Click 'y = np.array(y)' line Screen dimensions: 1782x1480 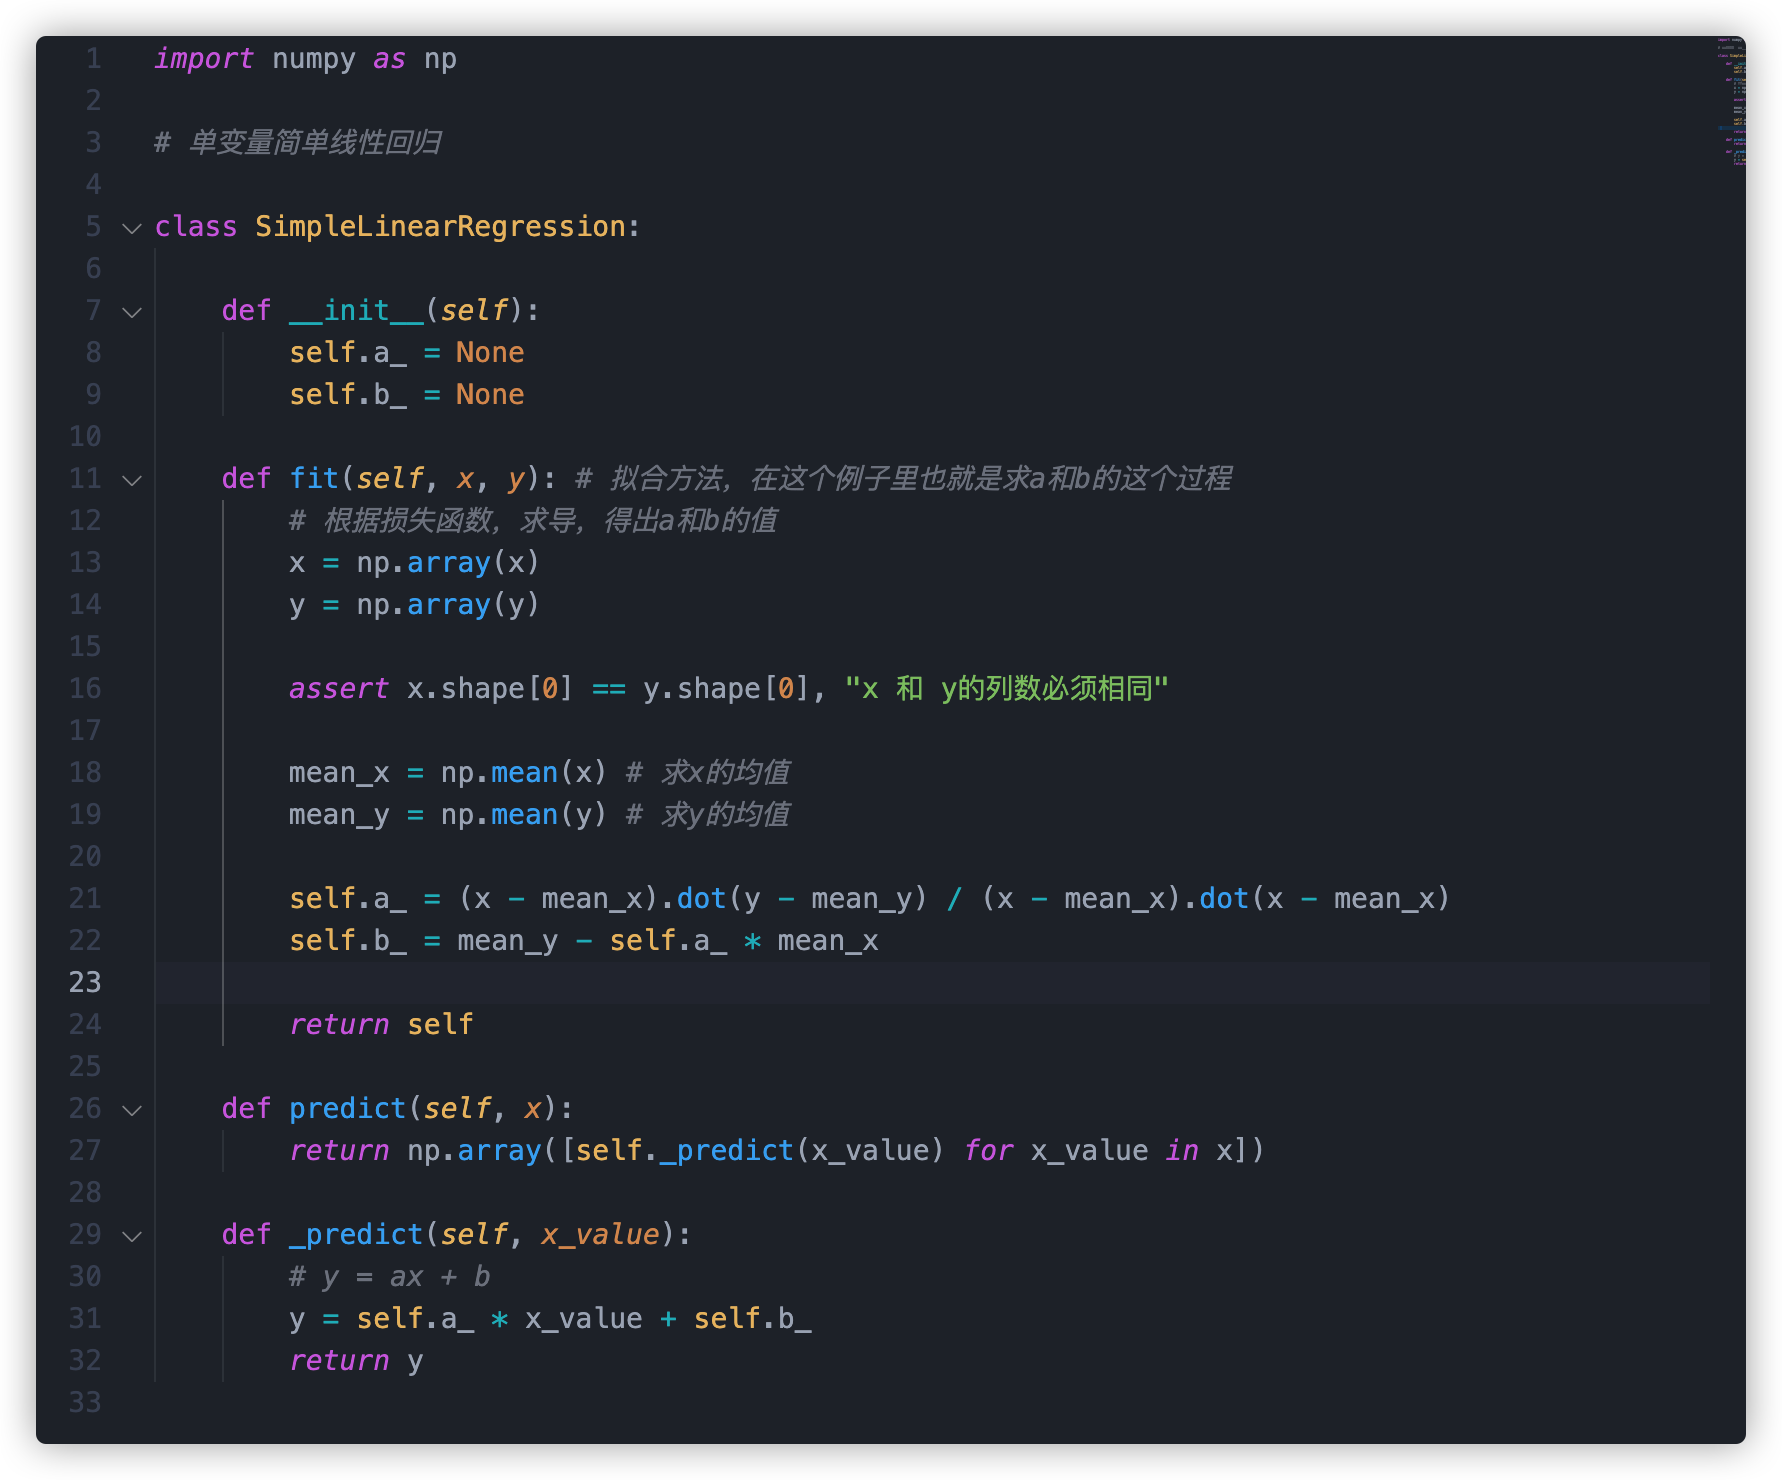[x=414, y=605]
